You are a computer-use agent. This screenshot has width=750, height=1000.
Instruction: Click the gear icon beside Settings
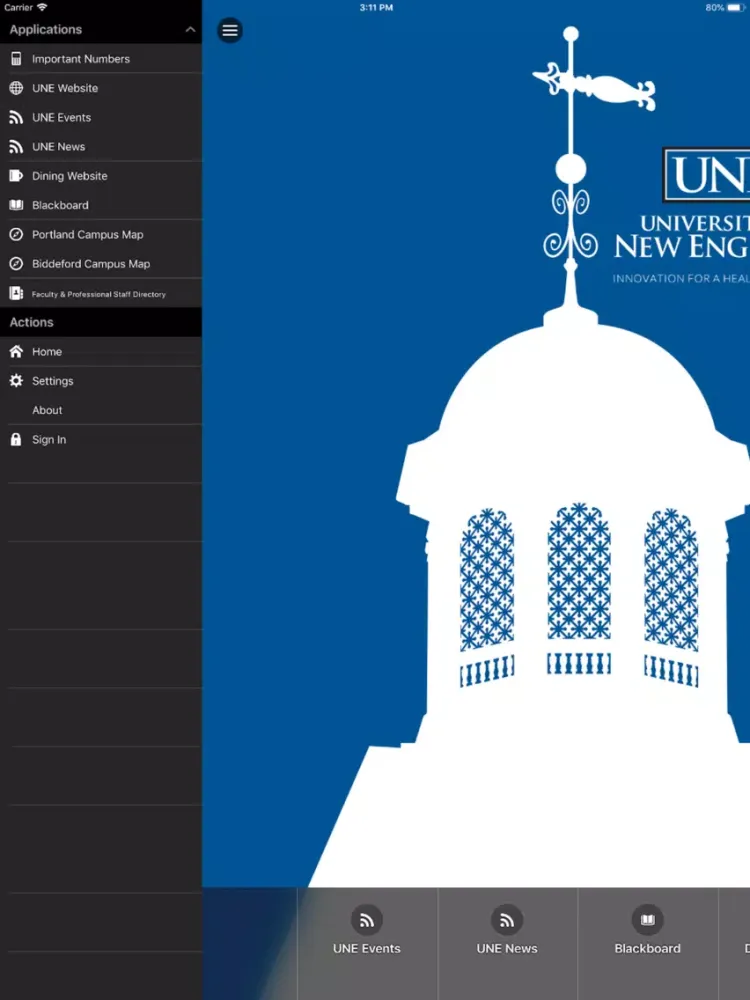pos(16,381)
